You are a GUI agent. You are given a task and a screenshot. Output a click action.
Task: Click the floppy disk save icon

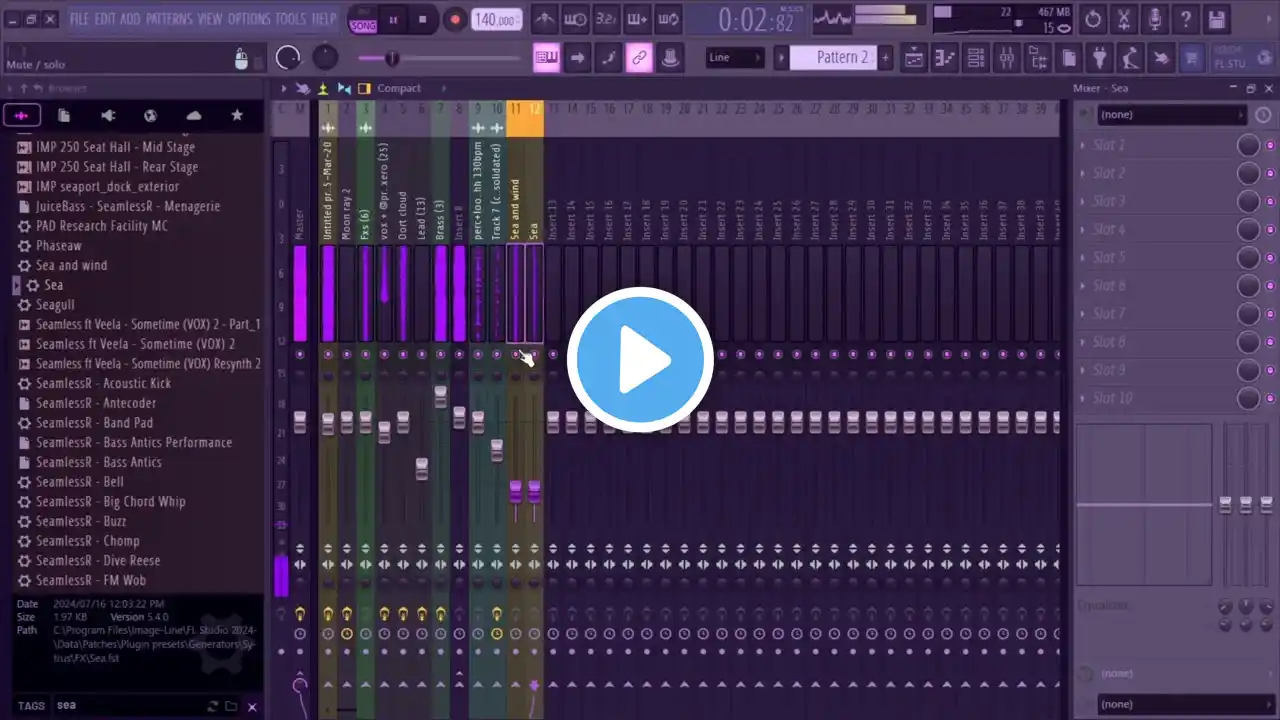point(1216,19)
